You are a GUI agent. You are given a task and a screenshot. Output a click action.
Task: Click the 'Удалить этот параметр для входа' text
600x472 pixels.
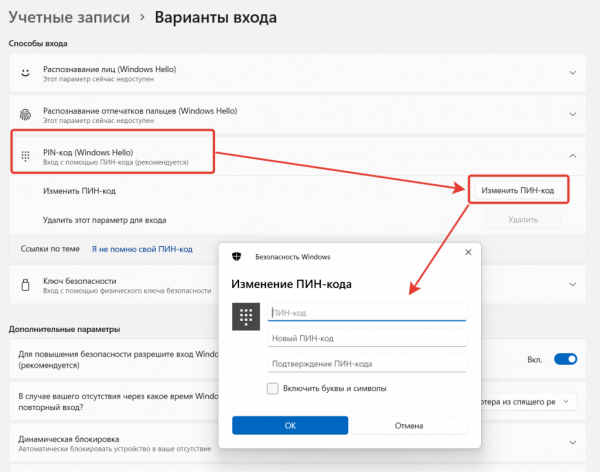click(104, 220)
